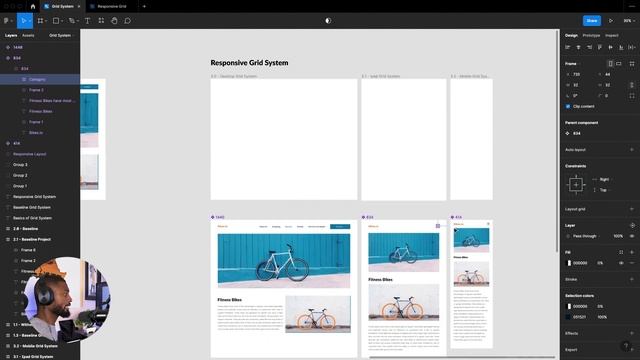Switch to the Inspect tab
Viewport: 640px width, 360px height.
(611, 36)
